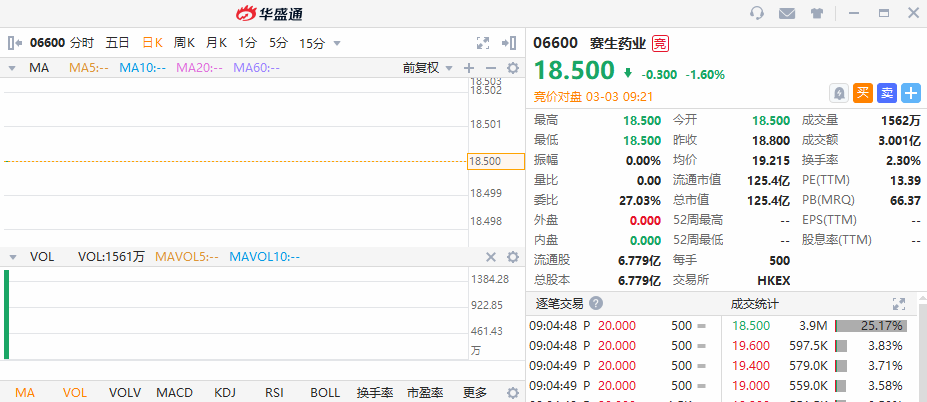Screen dimensions: 927x402
Task: Click the blue 卖 sell button
Action: pyautogui.click(x=887, y=93)
